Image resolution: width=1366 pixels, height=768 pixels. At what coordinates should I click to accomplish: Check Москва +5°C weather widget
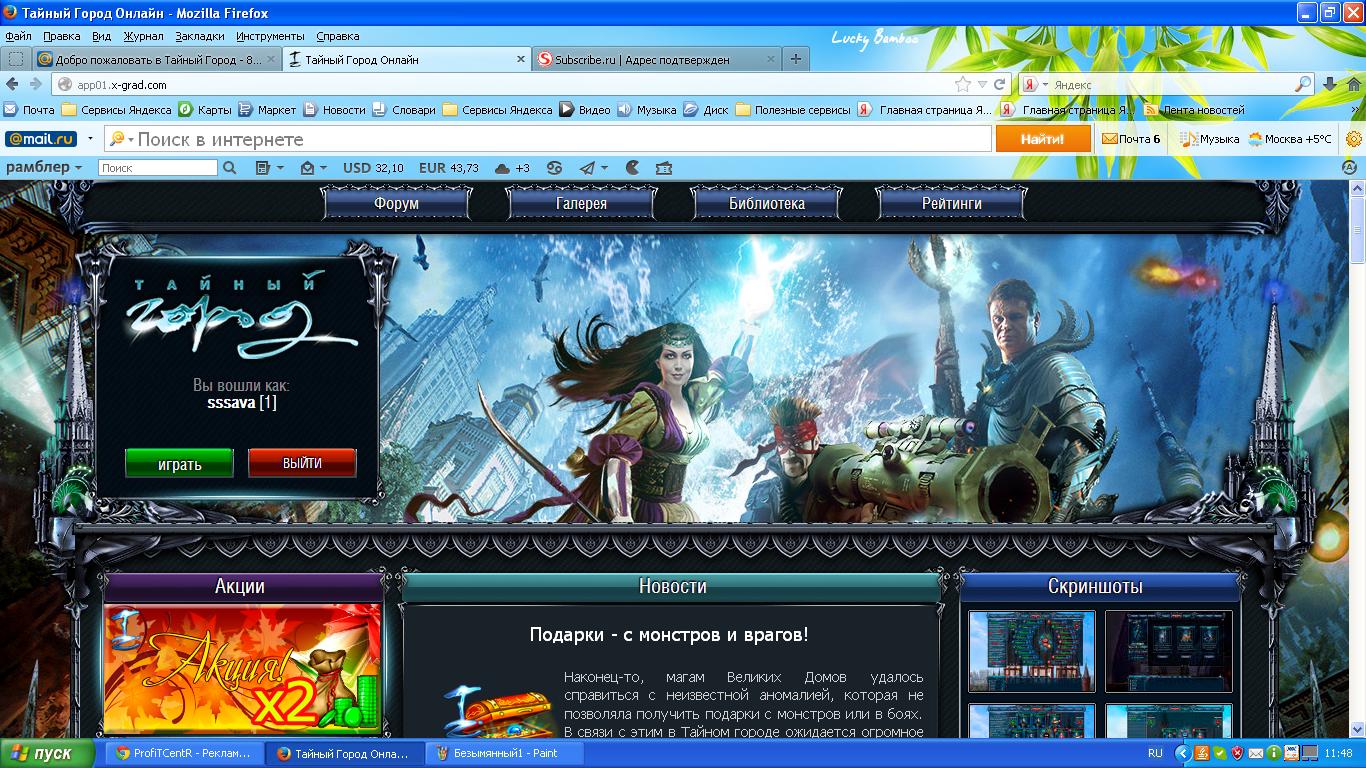(x=1290, y=139)
